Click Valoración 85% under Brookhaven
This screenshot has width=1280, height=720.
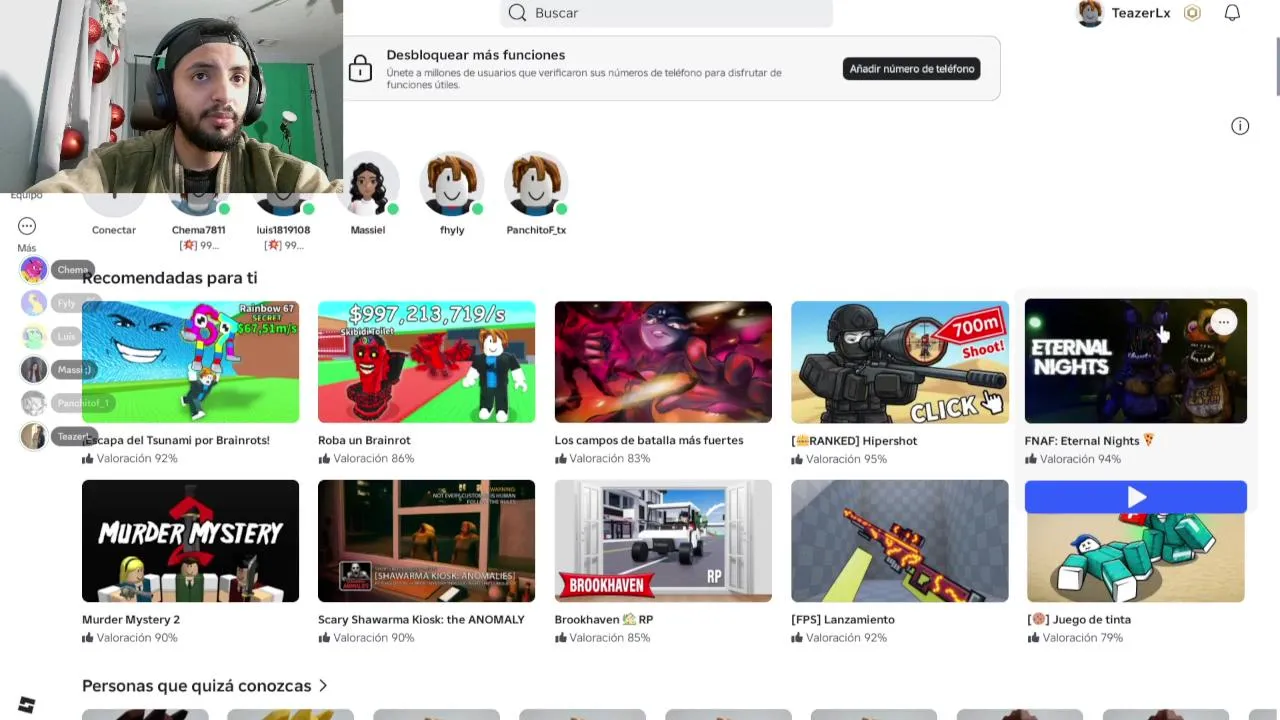603,638
